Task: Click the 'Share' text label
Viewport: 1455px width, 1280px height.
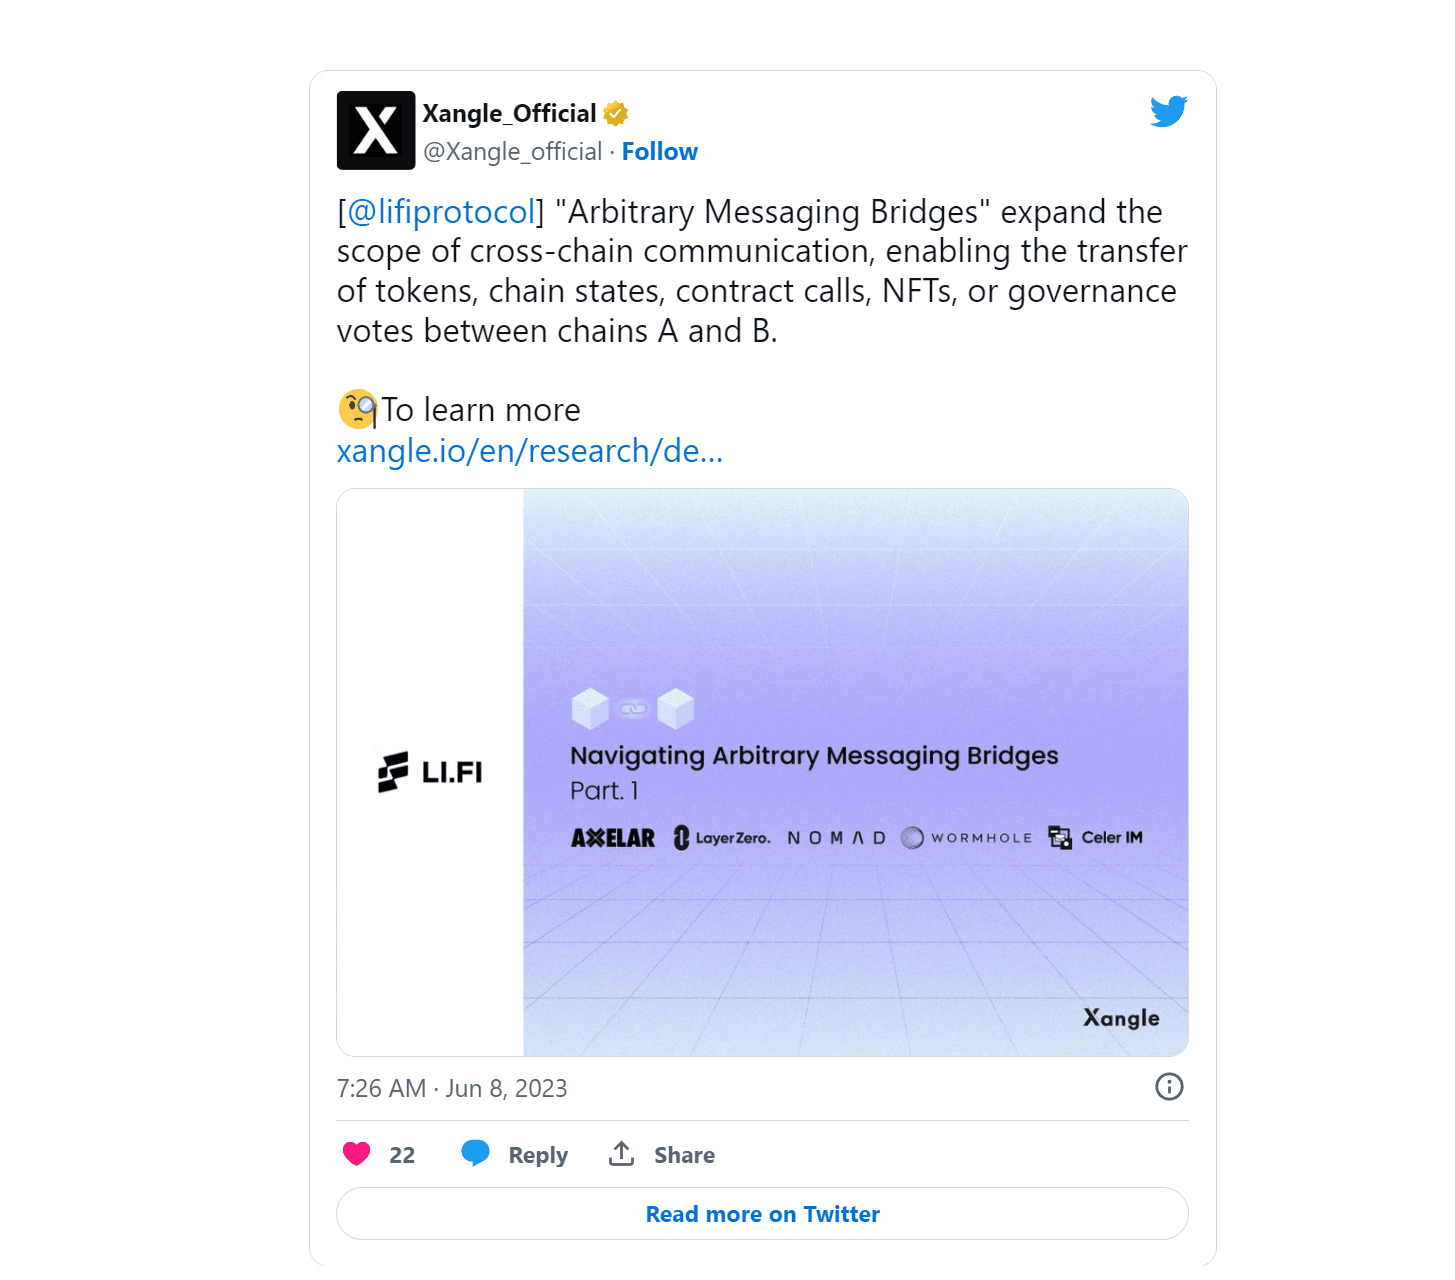Action: [683, 1154]
